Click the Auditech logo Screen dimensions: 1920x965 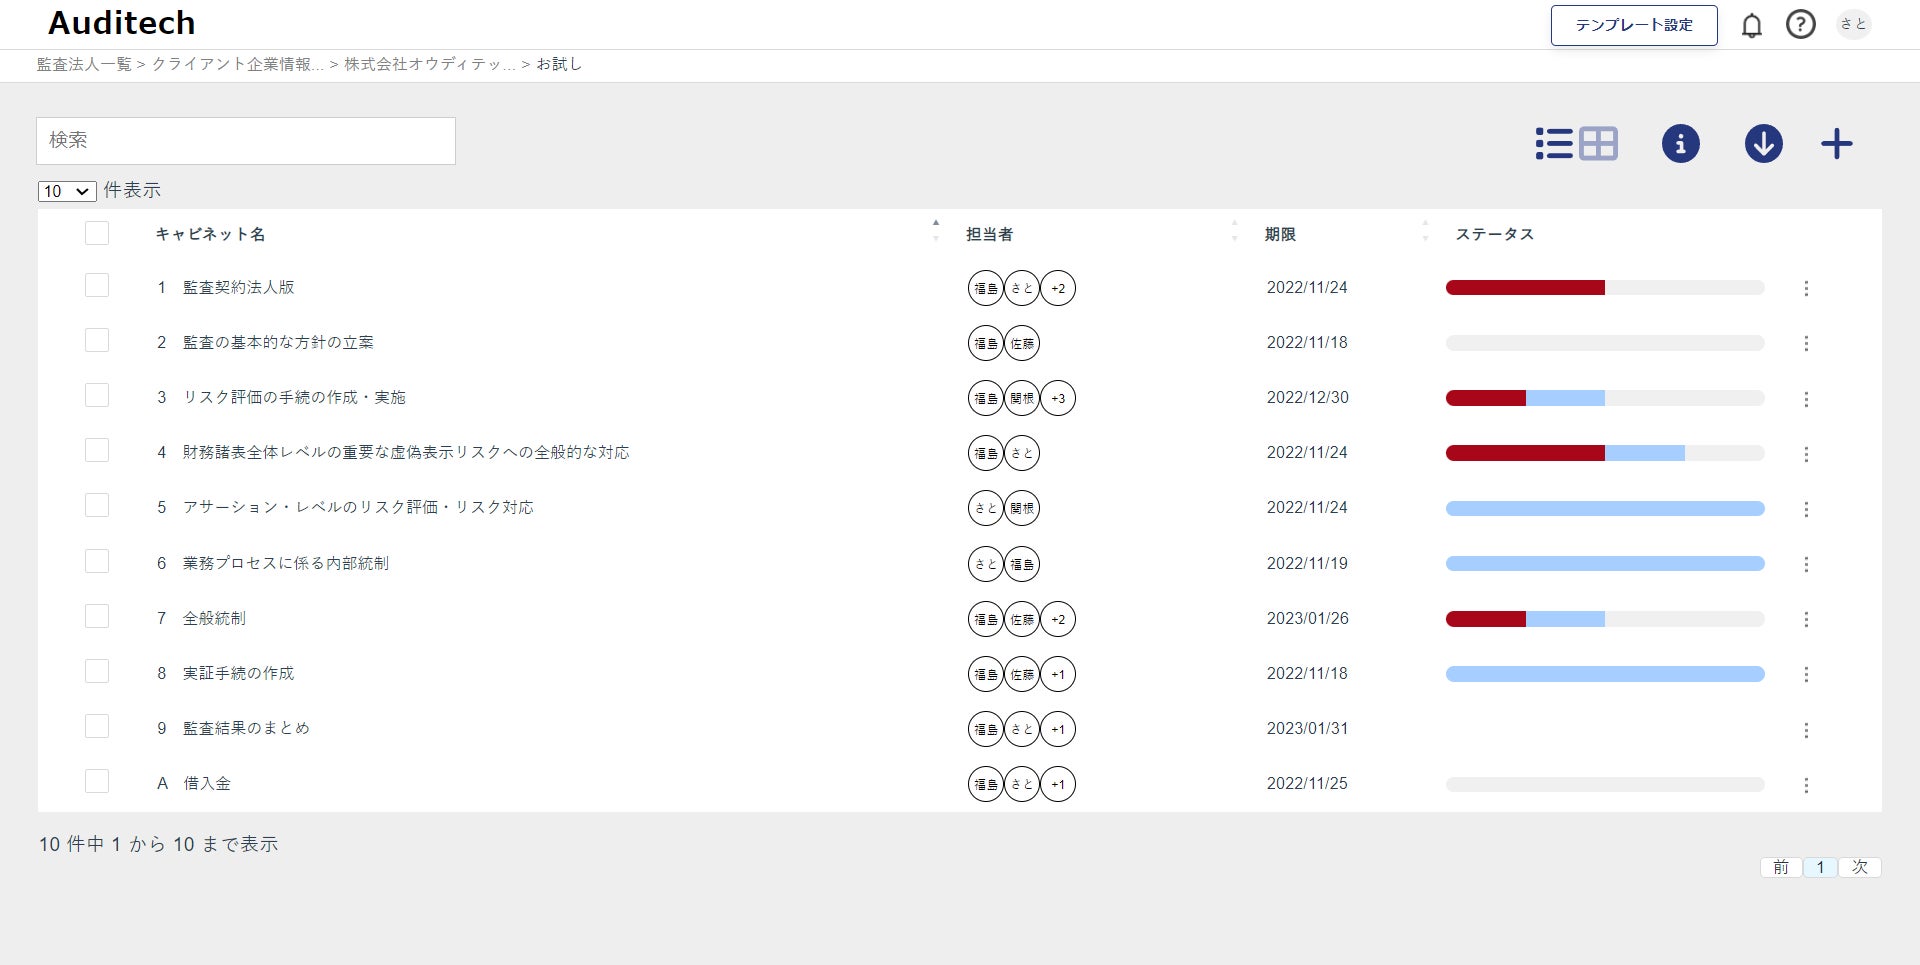[x=122, y=23]
